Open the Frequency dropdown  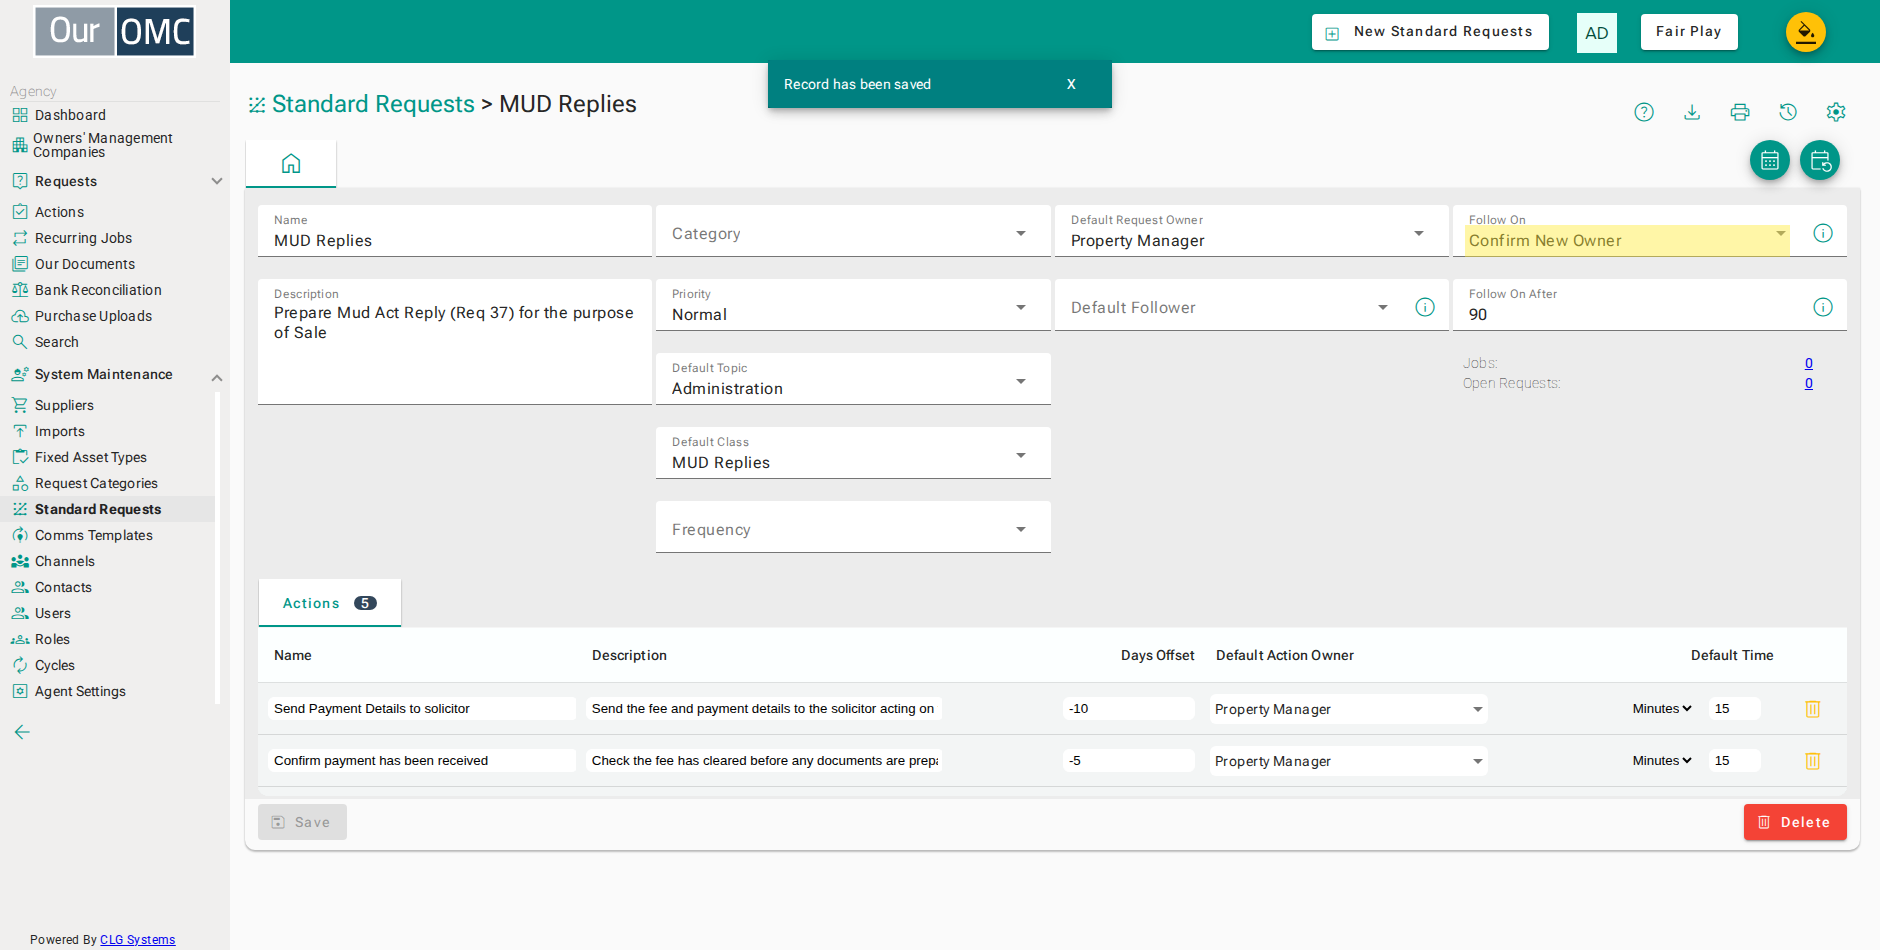coord(853,528)
